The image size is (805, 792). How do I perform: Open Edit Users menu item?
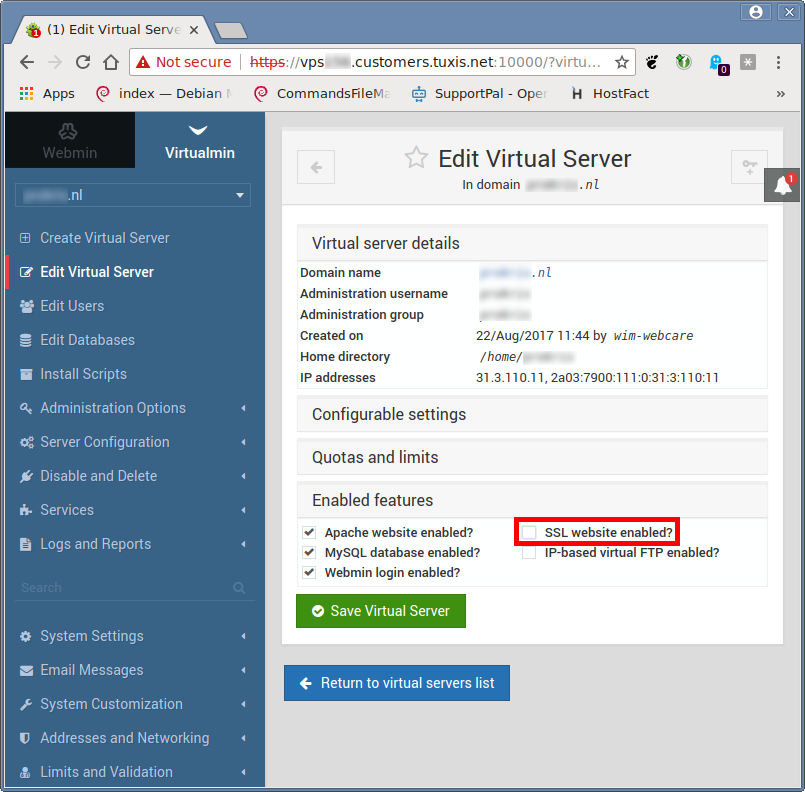pos(72,306)
